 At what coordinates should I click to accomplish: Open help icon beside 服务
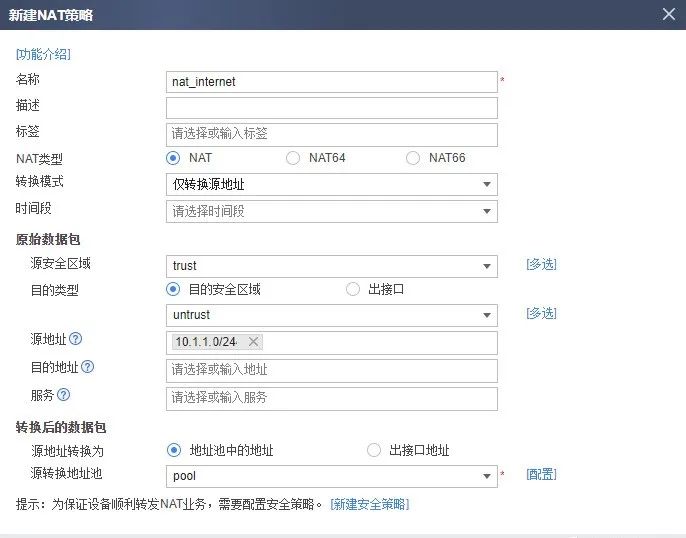click(x=63, y=395)
